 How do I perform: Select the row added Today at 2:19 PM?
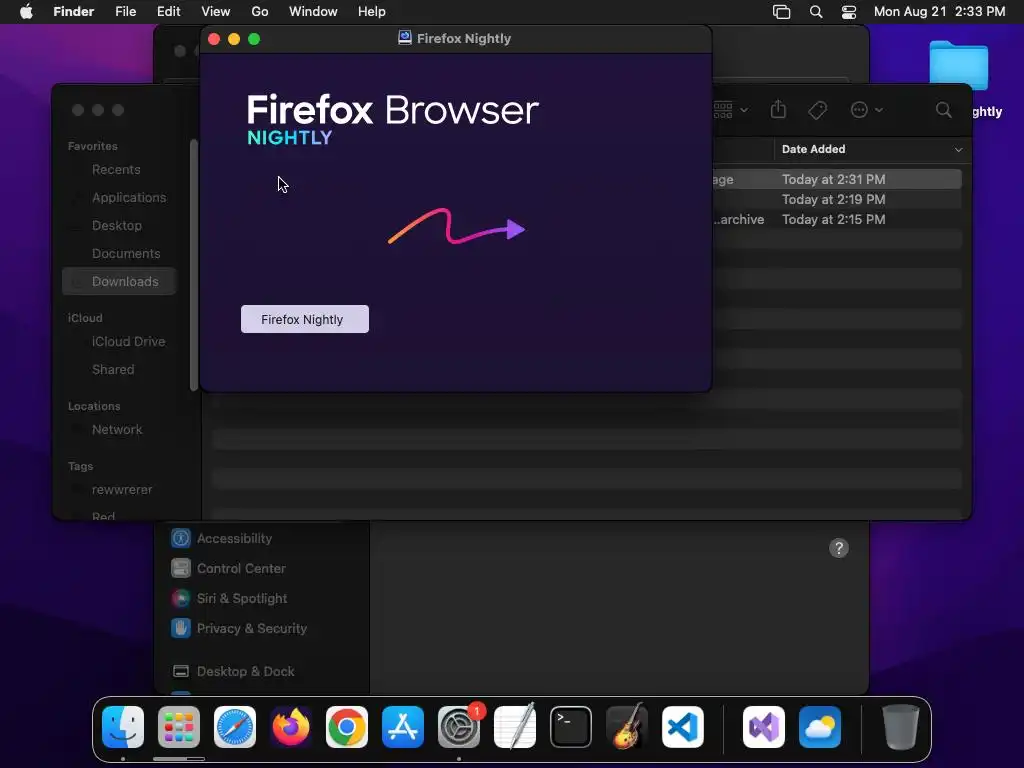click(x=837, y=200)
